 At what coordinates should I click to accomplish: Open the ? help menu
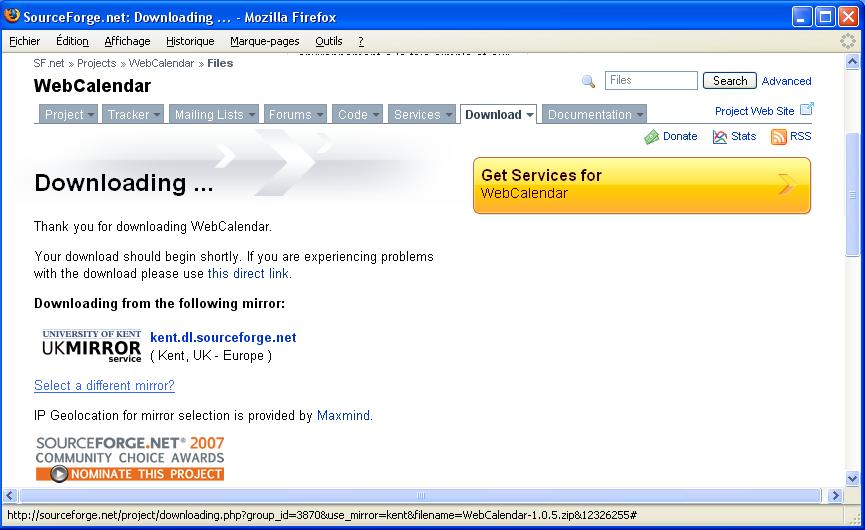coord(361,41)
